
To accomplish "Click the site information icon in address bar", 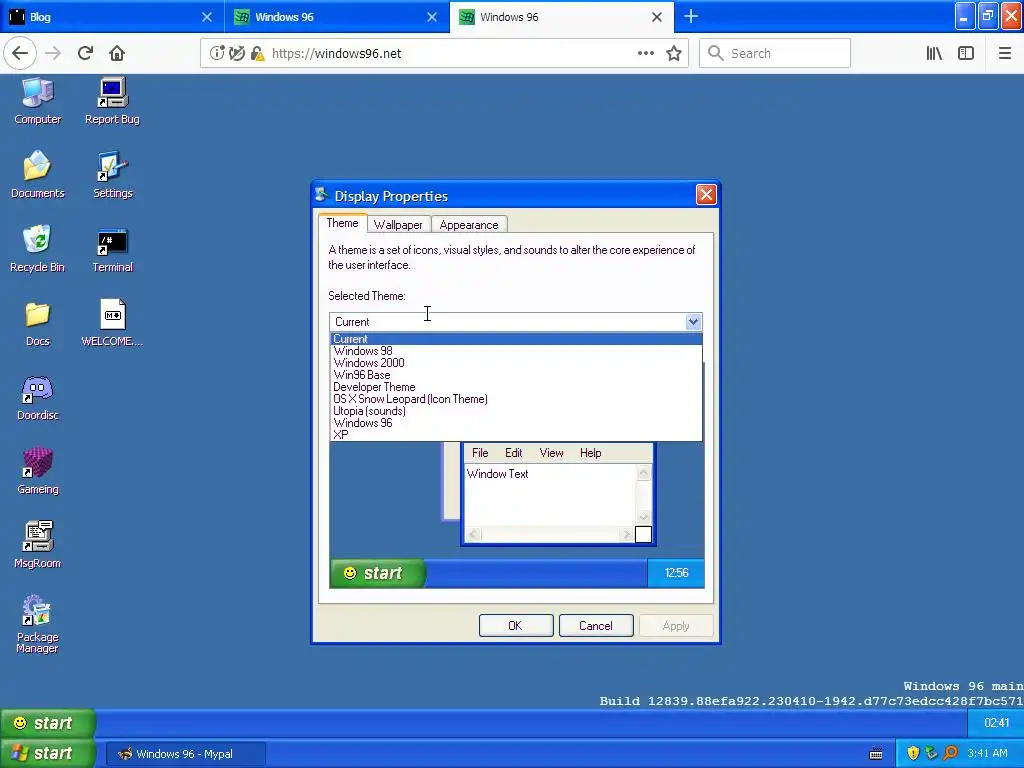I will pyautogui.click(x=217, y=53).
